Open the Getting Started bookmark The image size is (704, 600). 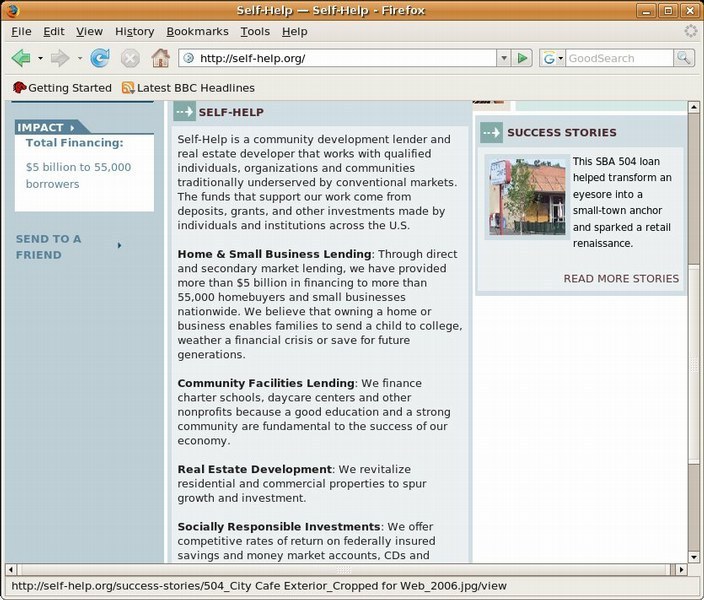pyautogui.click(x=62, y=88)
